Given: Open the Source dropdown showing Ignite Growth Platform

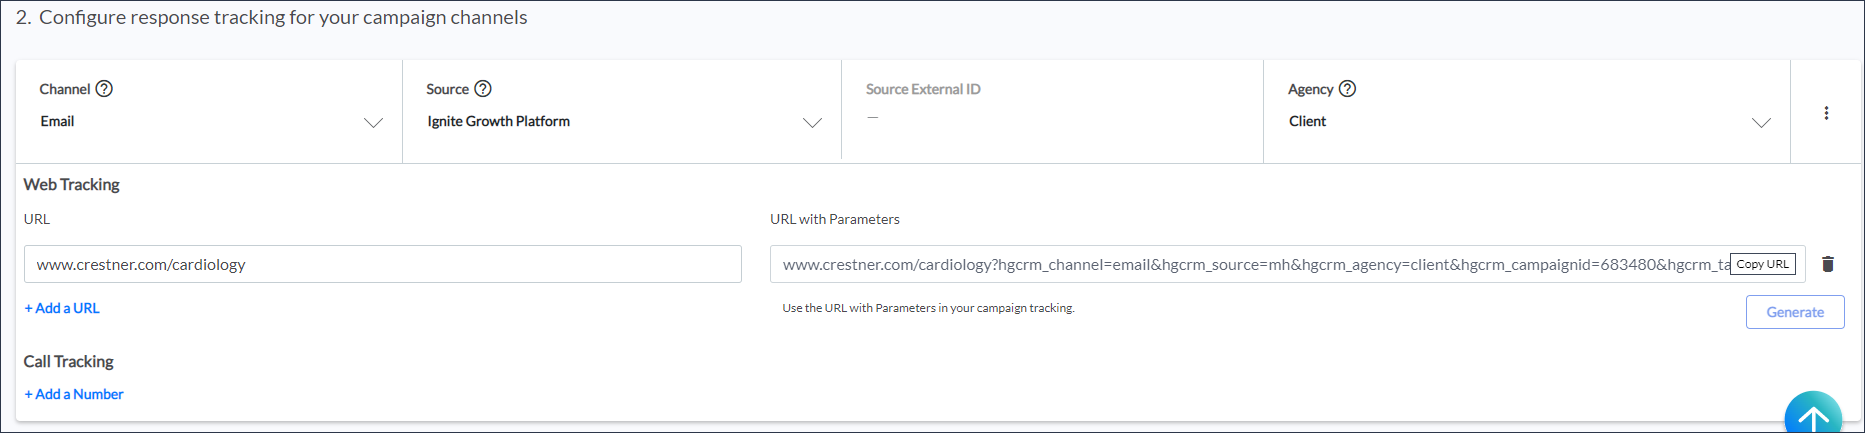Looking at the screenshot, I should [x=812, y=122].
